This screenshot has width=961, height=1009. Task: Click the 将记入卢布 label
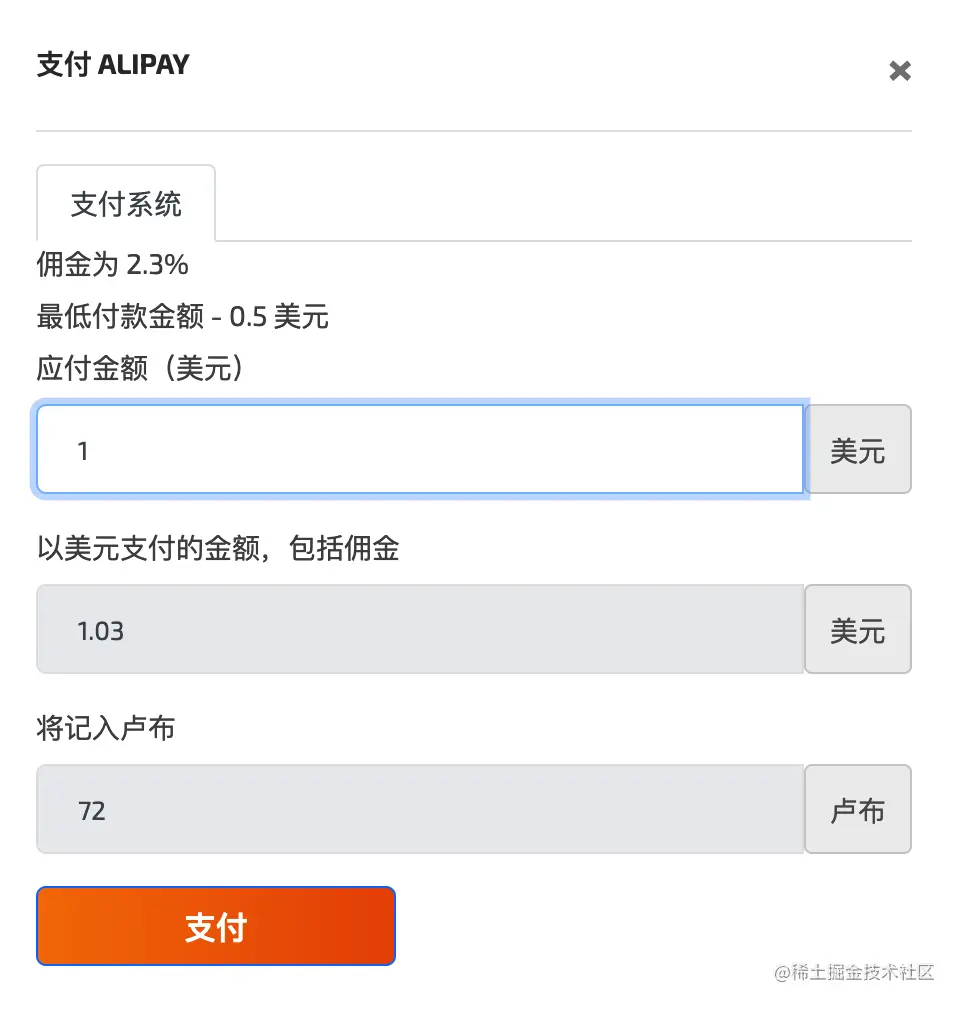click(105, 728)
